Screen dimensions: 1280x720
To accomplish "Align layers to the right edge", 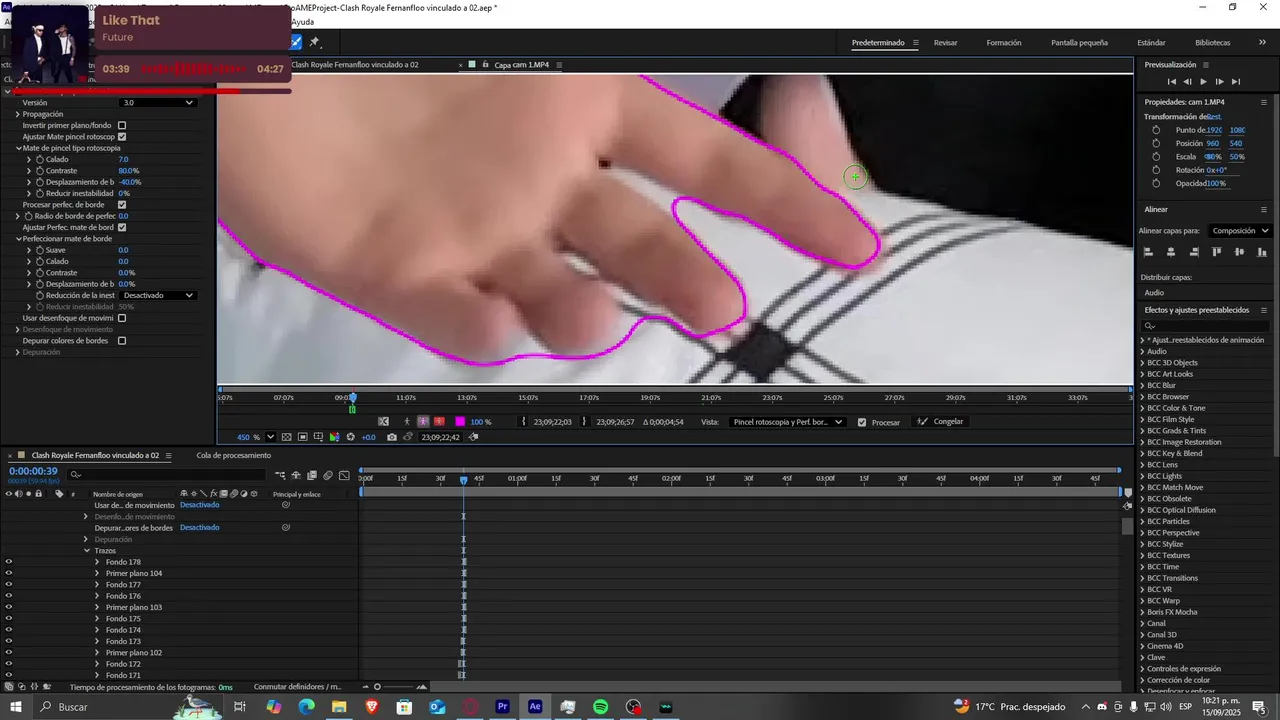I will (1194, 252).
